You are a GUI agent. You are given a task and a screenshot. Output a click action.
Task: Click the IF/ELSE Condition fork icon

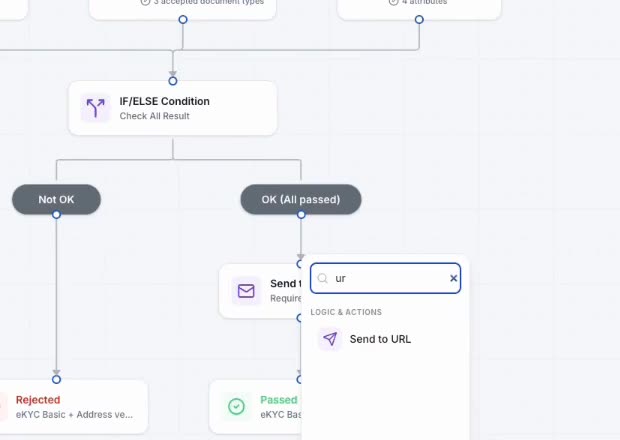point(95,108)
